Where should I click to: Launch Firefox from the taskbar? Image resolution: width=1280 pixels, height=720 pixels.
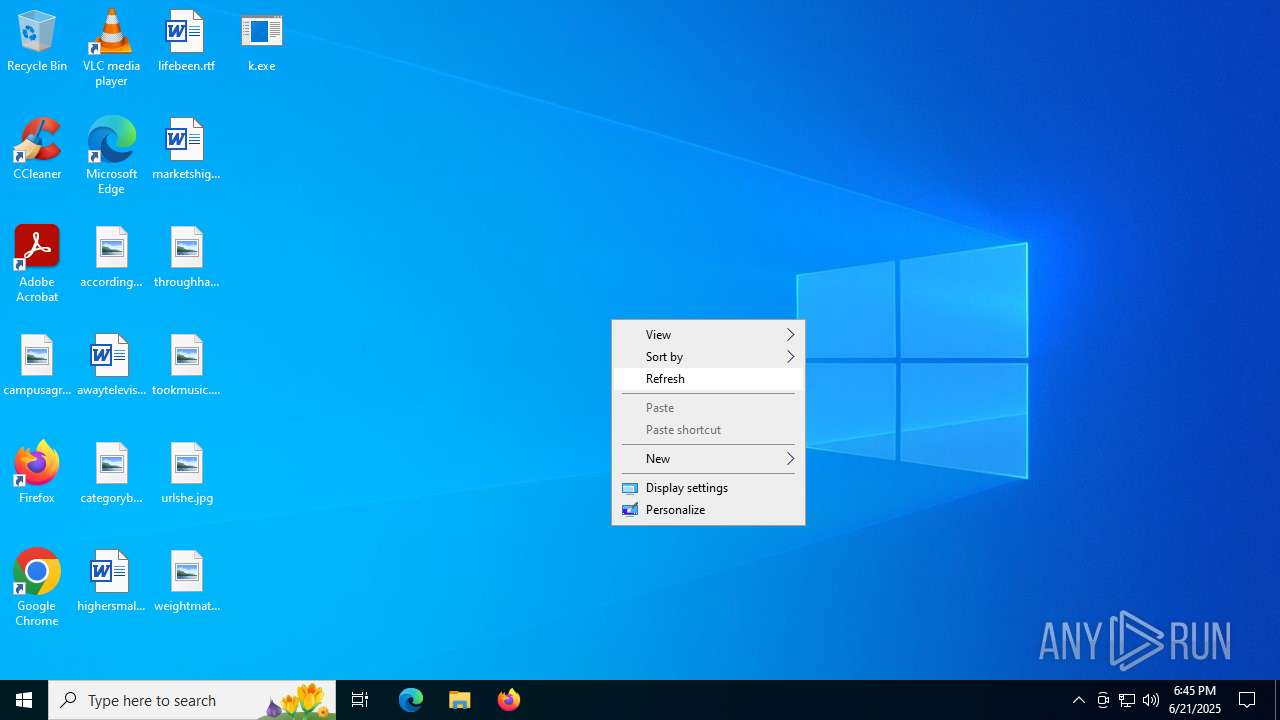tap(509, 700)
